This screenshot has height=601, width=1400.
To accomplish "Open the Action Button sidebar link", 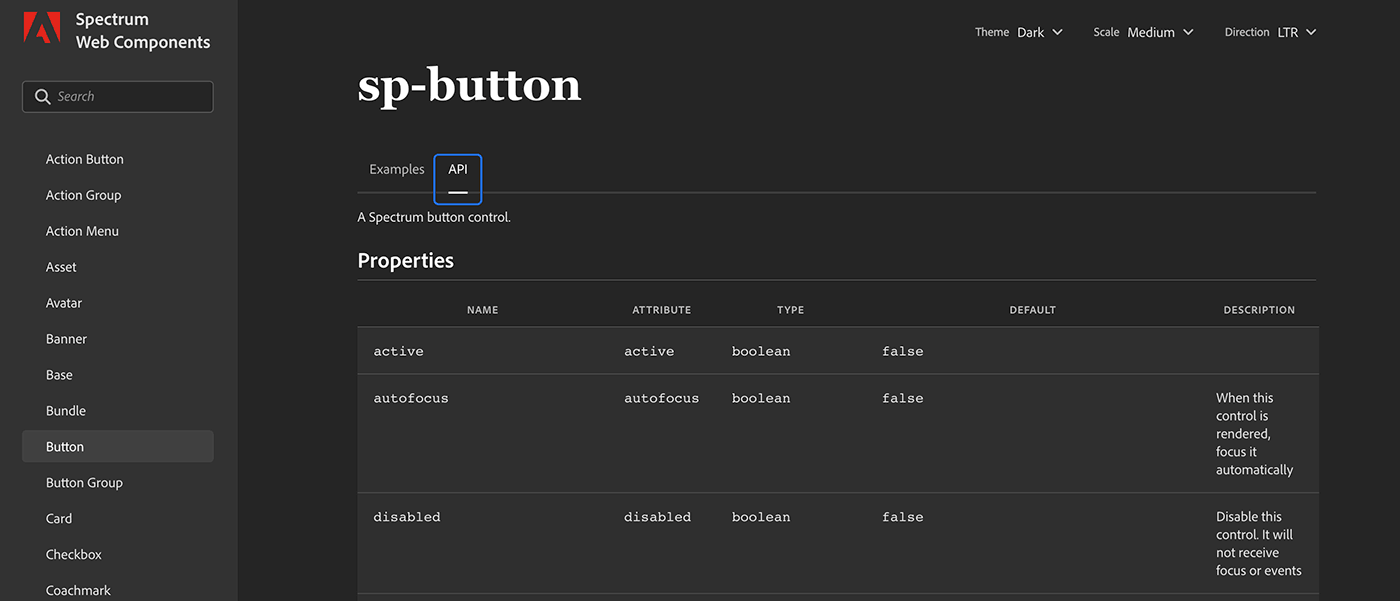I will (85, 159).
